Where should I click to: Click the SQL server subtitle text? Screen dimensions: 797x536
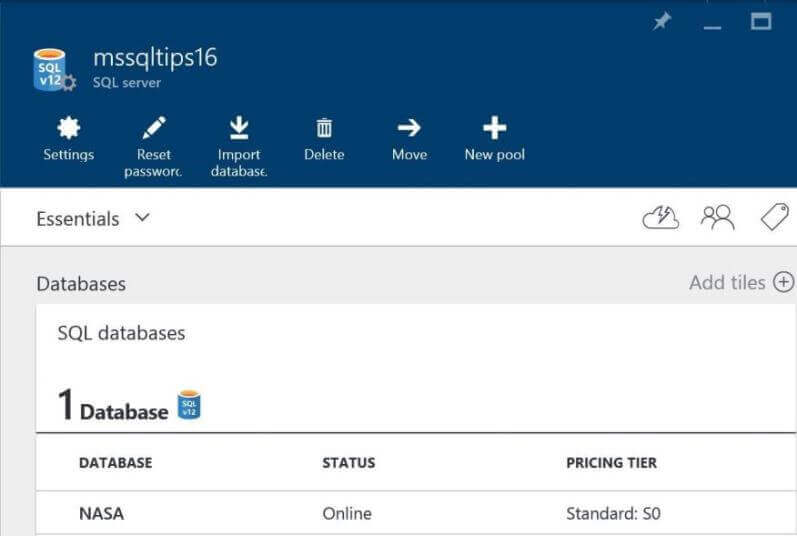(x=127, y=82)
